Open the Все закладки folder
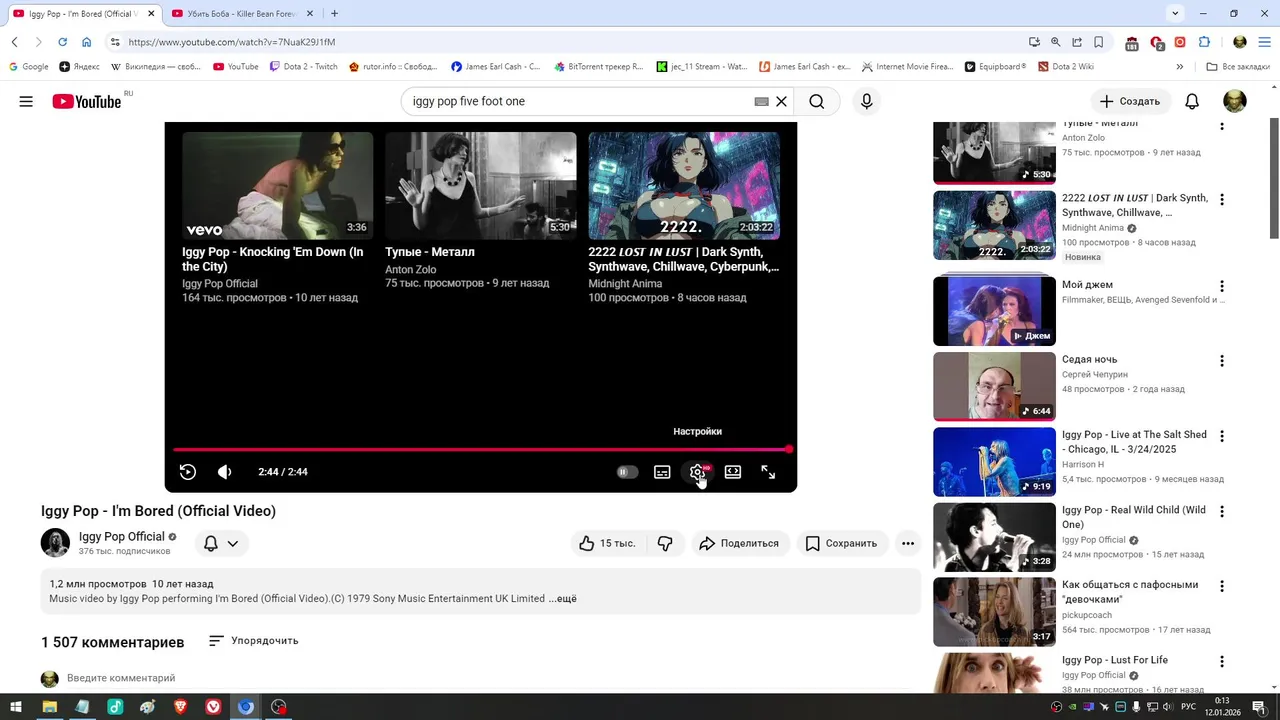Screen dimensions: 1280x720 click(x=1238, y=67)
